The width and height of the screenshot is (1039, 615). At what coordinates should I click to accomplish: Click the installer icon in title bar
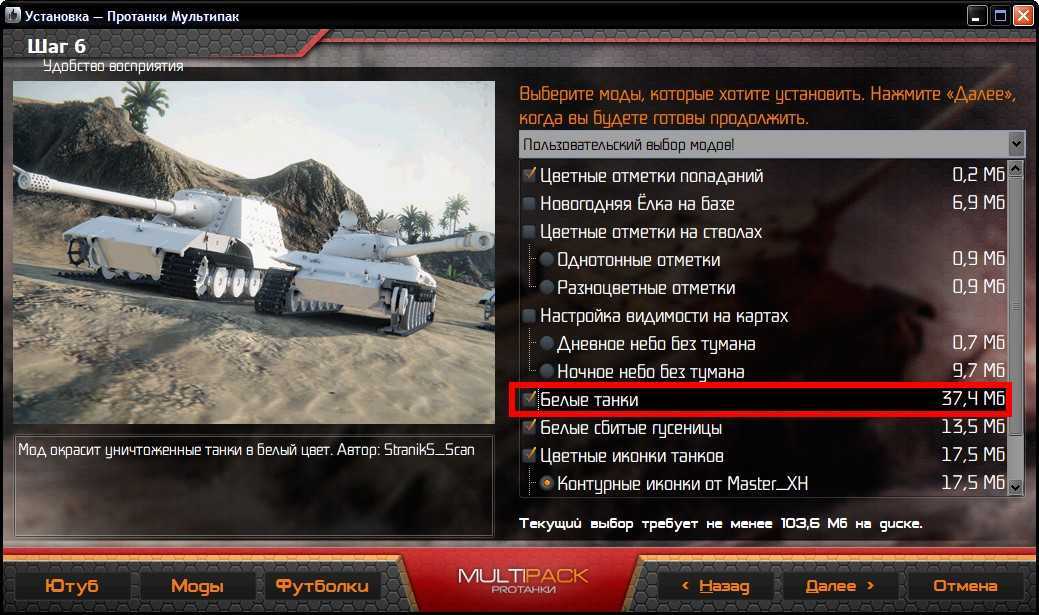(x=13, y=15)
